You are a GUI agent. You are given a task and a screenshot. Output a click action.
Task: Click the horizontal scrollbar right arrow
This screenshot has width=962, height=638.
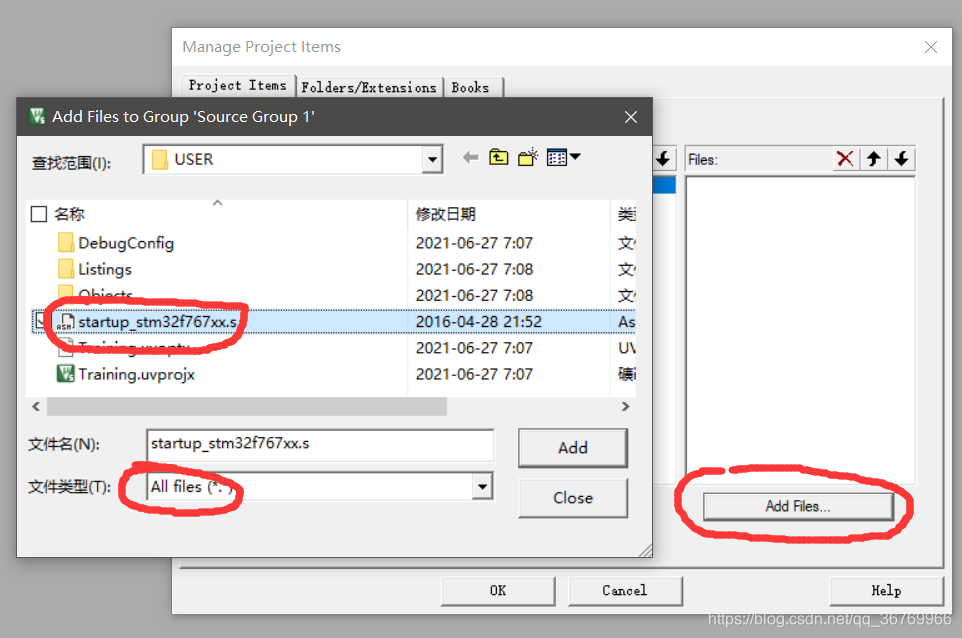[x=625, y=407]
